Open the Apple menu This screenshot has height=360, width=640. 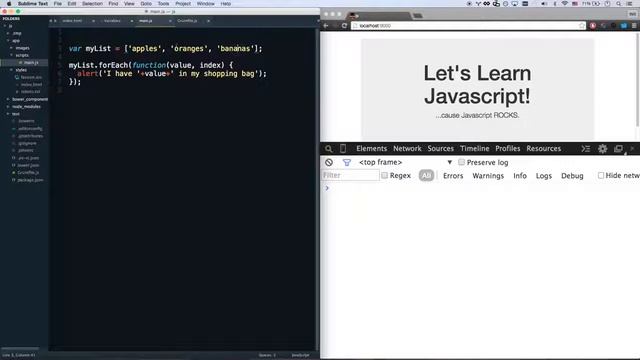click(x=9, y=4)
